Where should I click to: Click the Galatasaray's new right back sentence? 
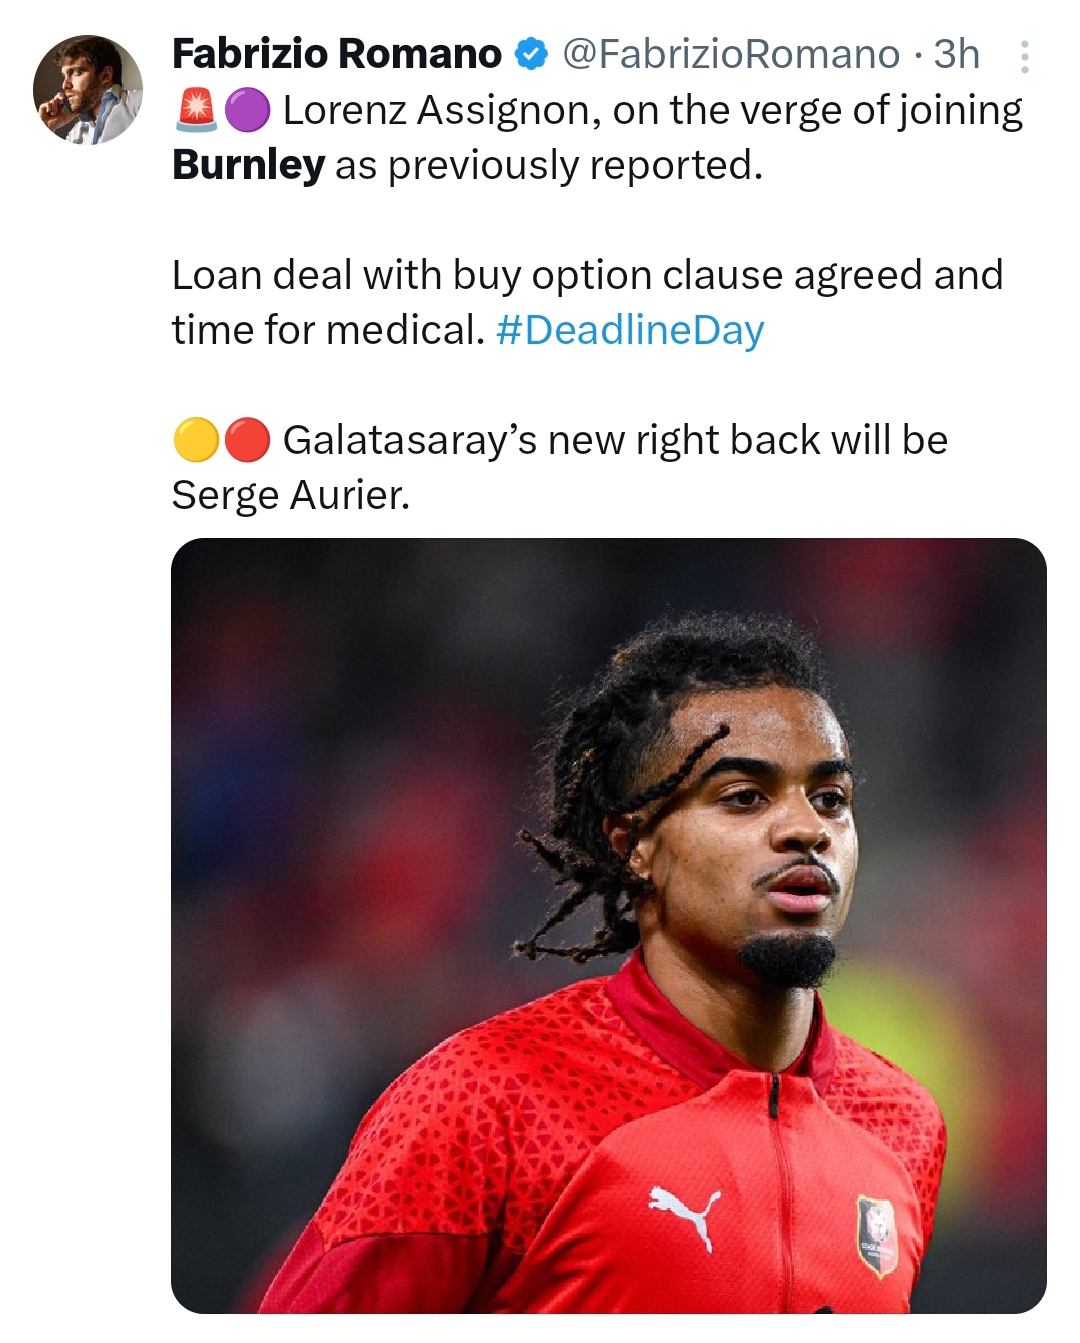pyautogui.click(x=614, y=440)
